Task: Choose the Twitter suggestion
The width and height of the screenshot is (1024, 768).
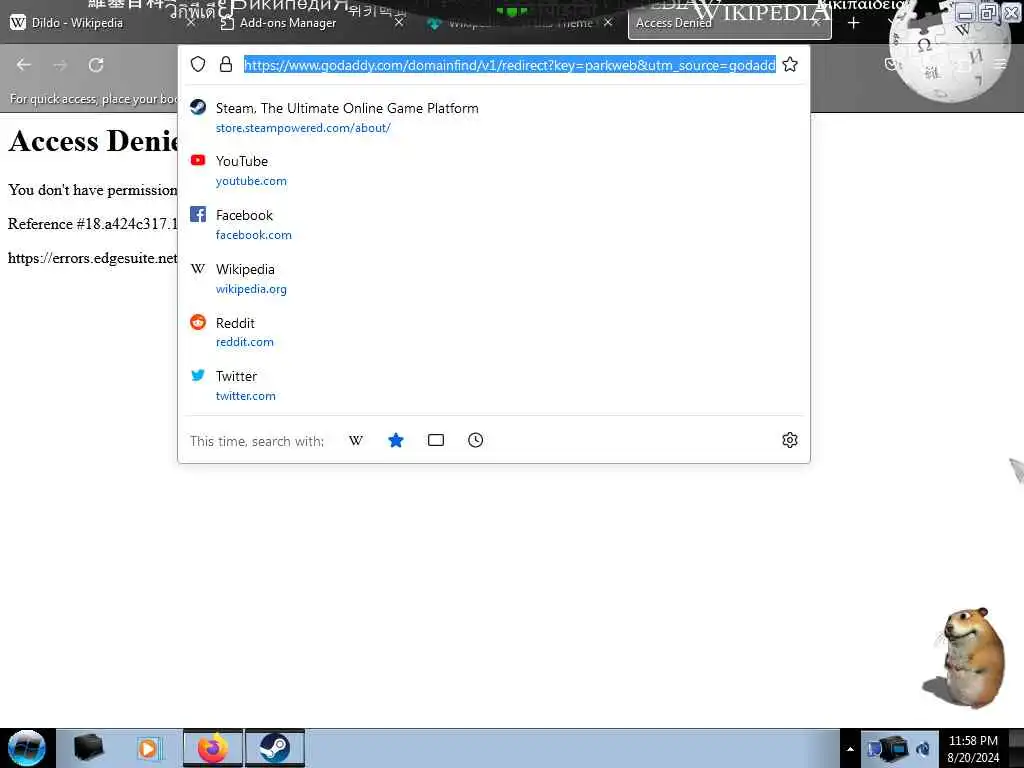Action: coord(494,385)
